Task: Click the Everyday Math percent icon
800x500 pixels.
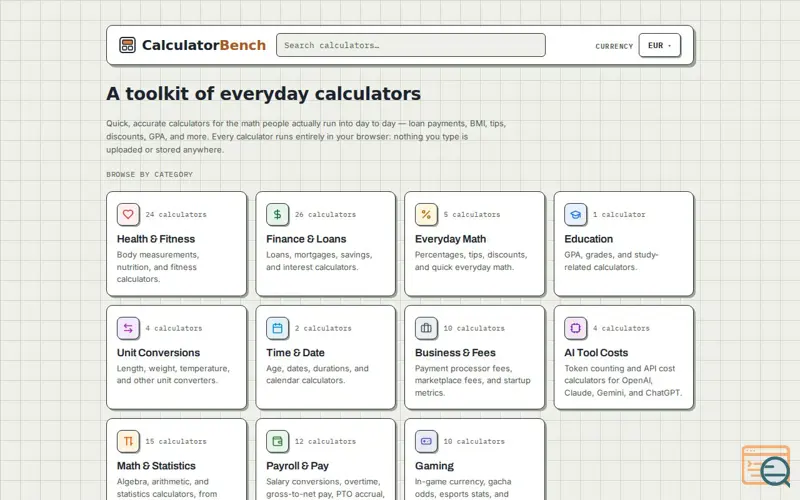Action: click(x=426, y=214)
